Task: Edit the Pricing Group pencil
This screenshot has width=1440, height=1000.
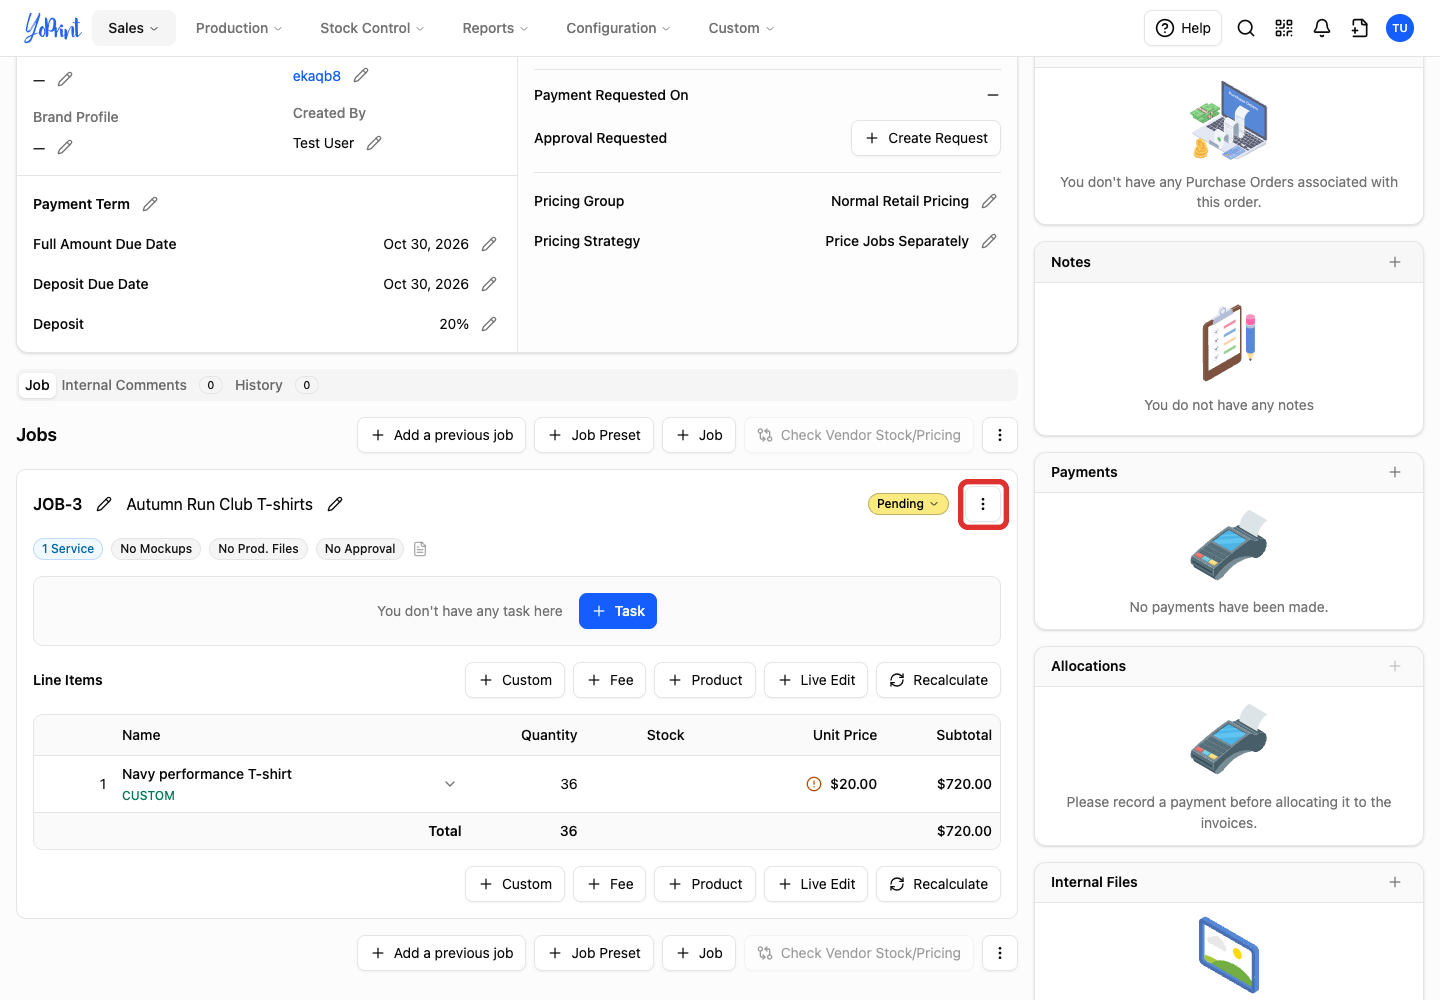Action: (989, 201)
